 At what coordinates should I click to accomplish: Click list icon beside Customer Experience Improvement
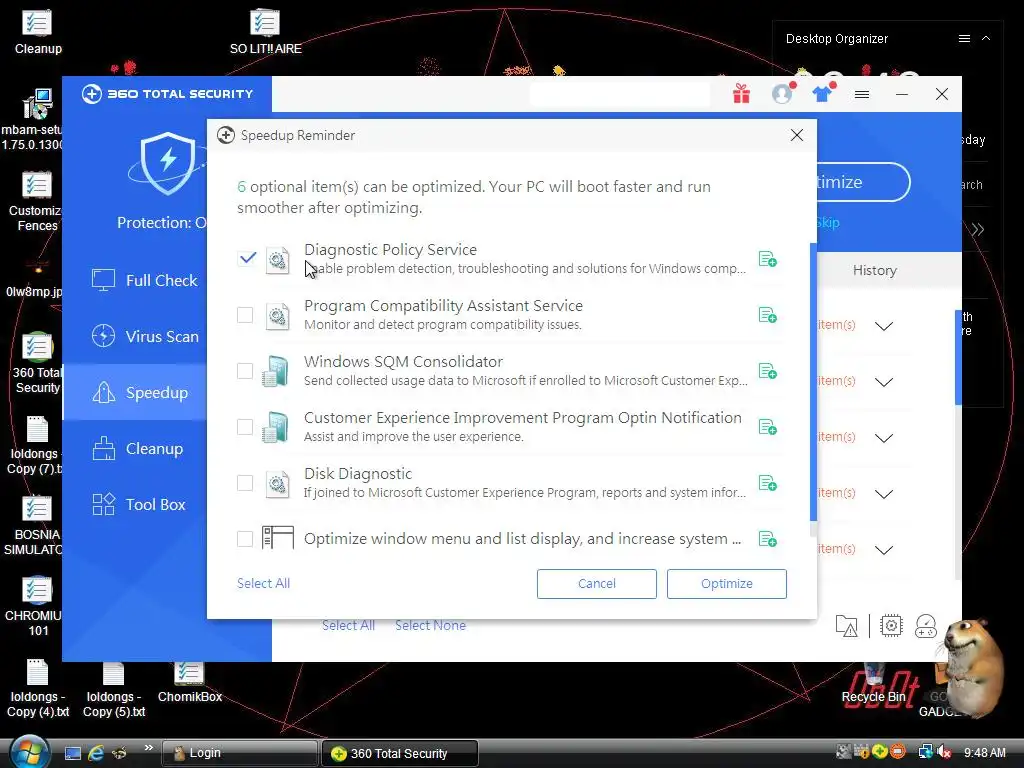tap(767, 428)
